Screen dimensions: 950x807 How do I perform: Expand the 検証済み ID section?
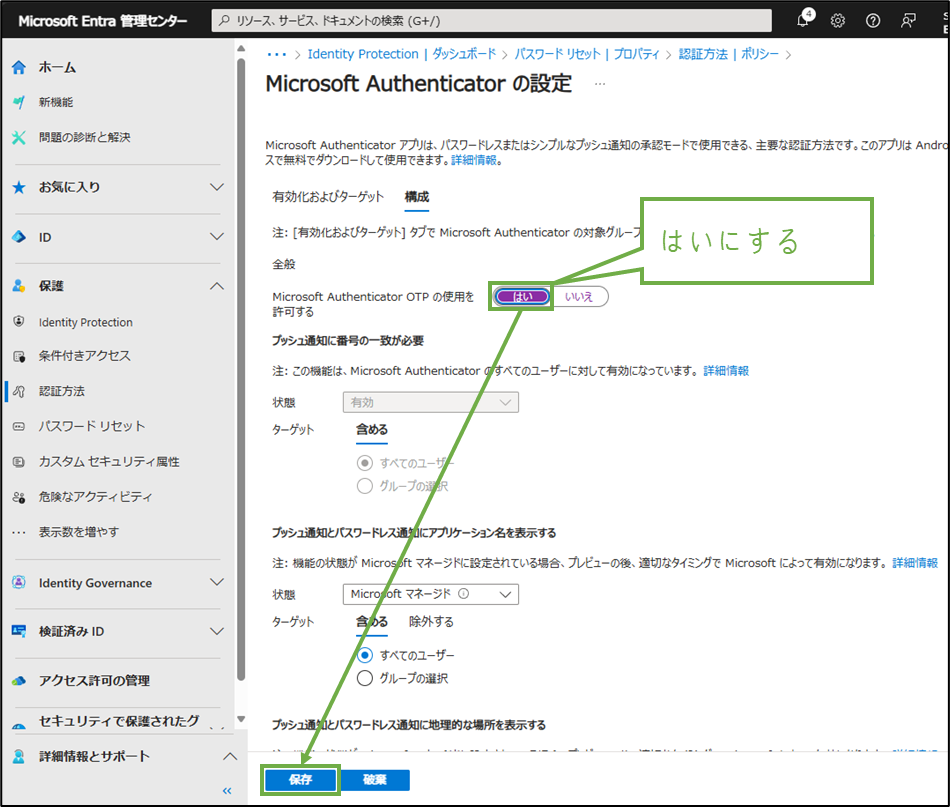click(x=217, y=631)
